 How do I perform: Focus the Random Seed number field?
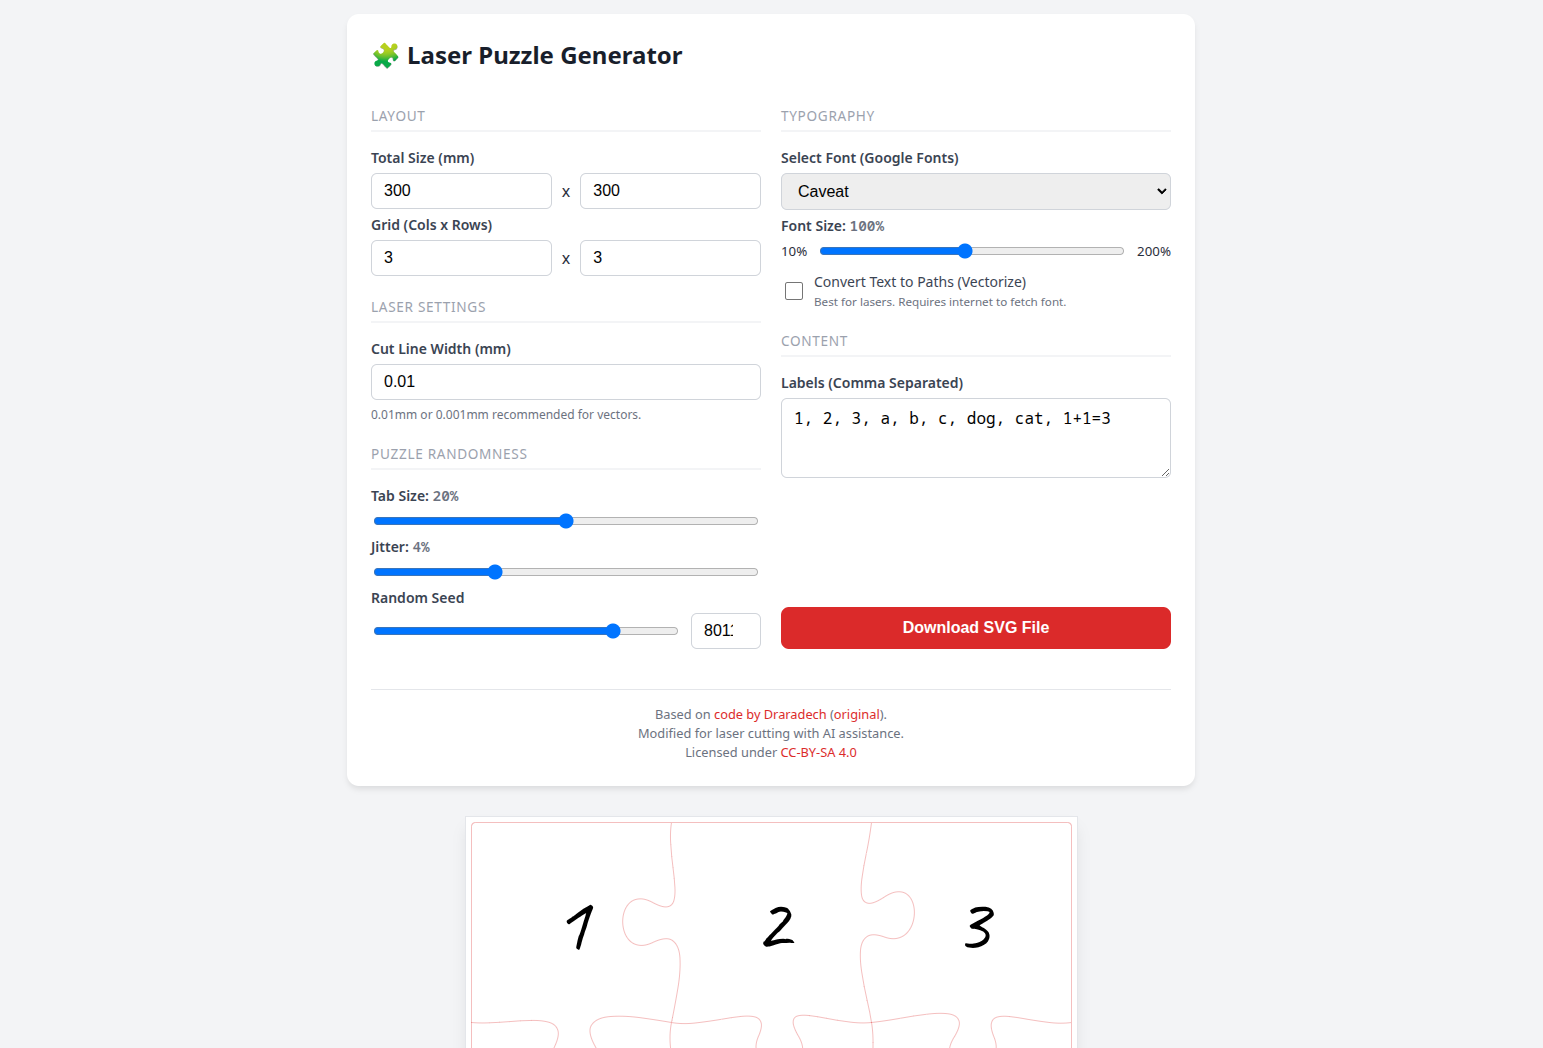pyautogui.click(x=725, y=631)
